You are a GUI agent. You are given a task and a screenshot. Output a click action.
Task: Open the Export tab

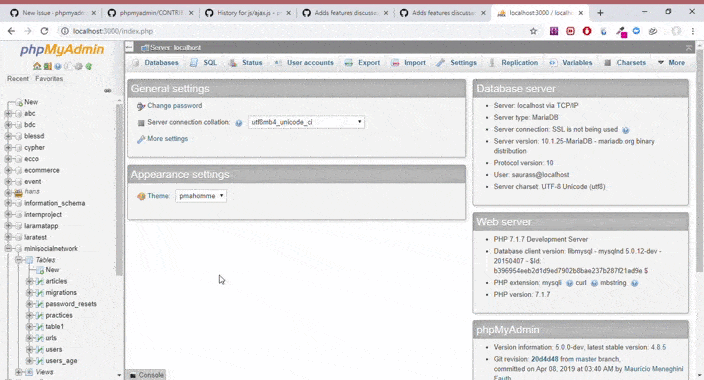(362, 63)
